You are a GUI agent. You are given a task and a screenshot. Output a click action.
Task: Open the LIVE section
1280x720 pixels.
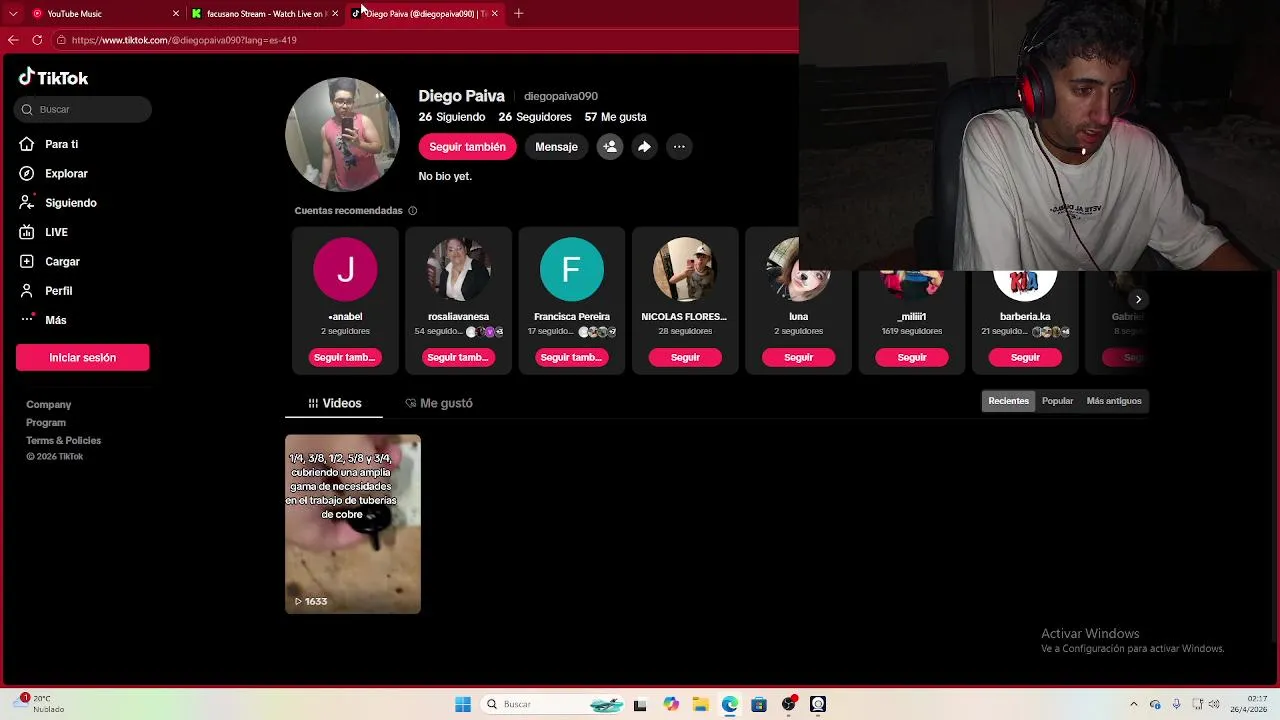56,232
